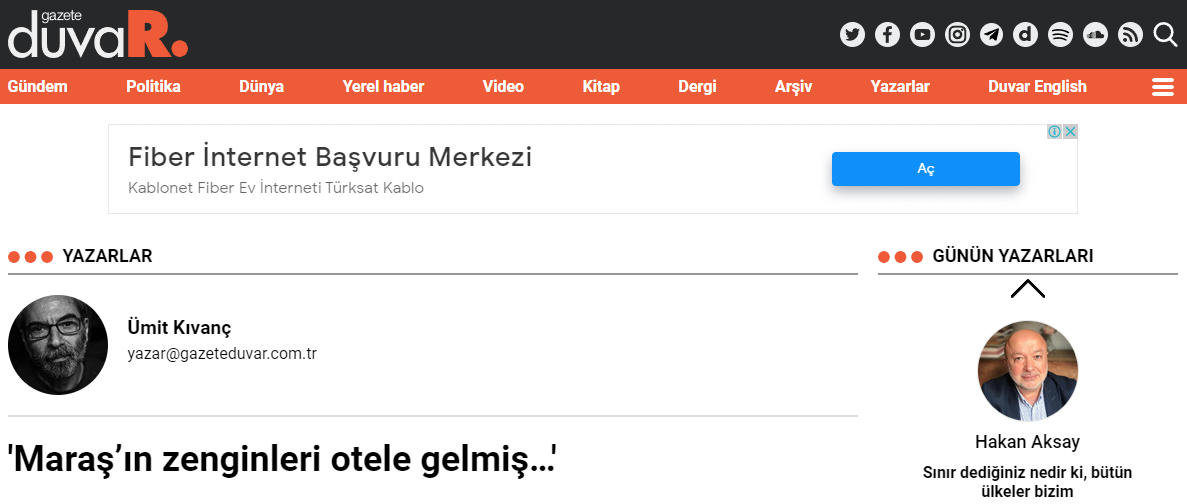Open the Instagram profile icon

957,35
